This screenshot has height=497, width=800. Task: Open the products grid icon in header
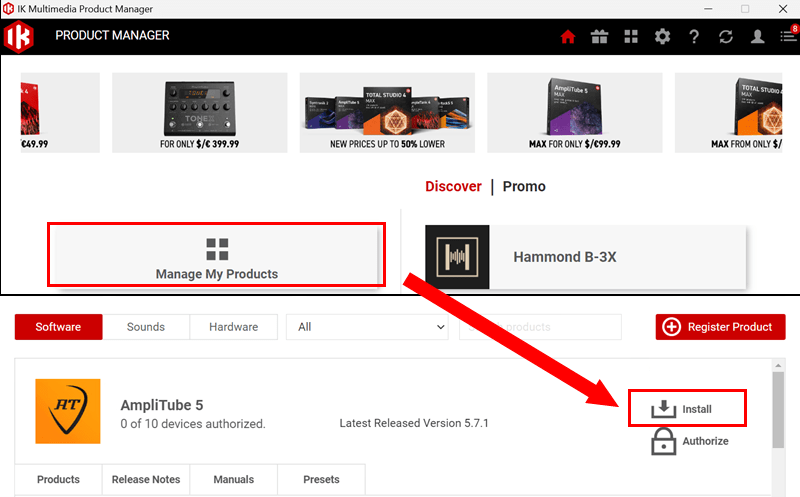coord(631,36)
